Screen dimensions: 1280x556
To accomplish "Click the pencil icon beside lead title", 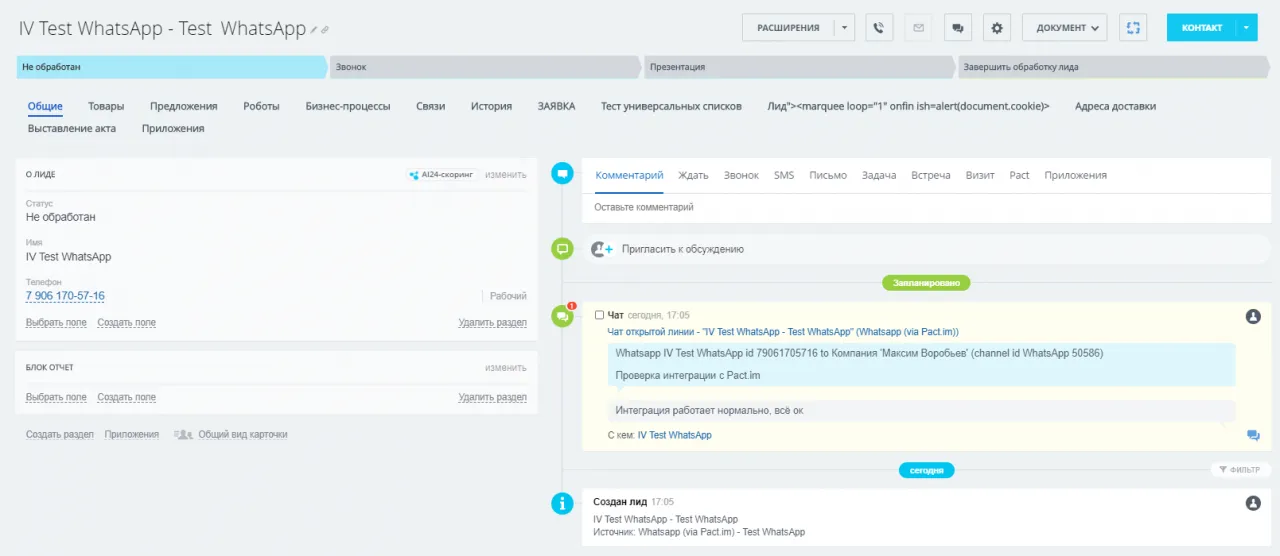I will 314,30.
